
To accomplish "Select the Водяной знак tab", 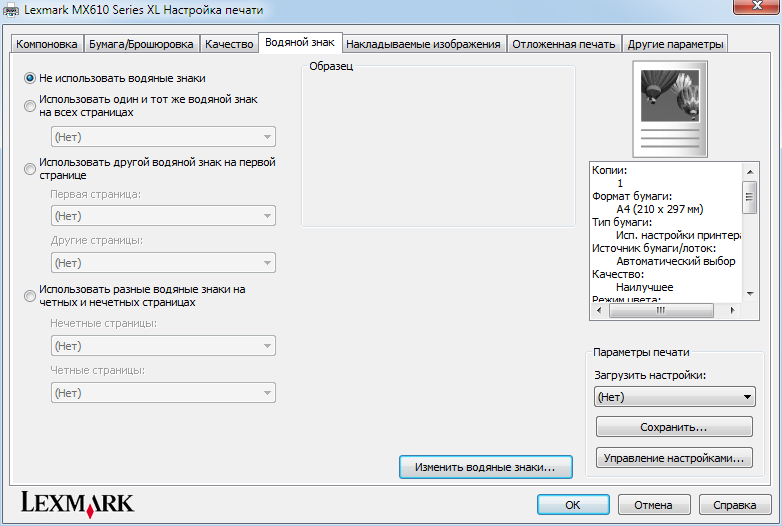I will pyautogui.click(x=300, y=42).
